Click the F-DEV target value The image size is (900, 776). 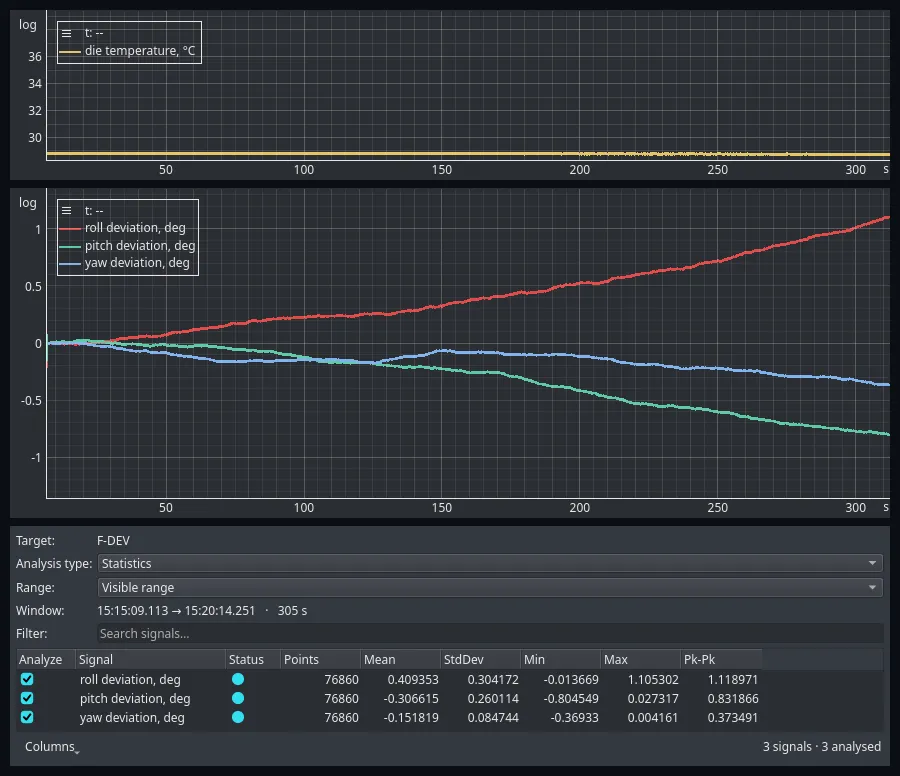pos(113,541)
